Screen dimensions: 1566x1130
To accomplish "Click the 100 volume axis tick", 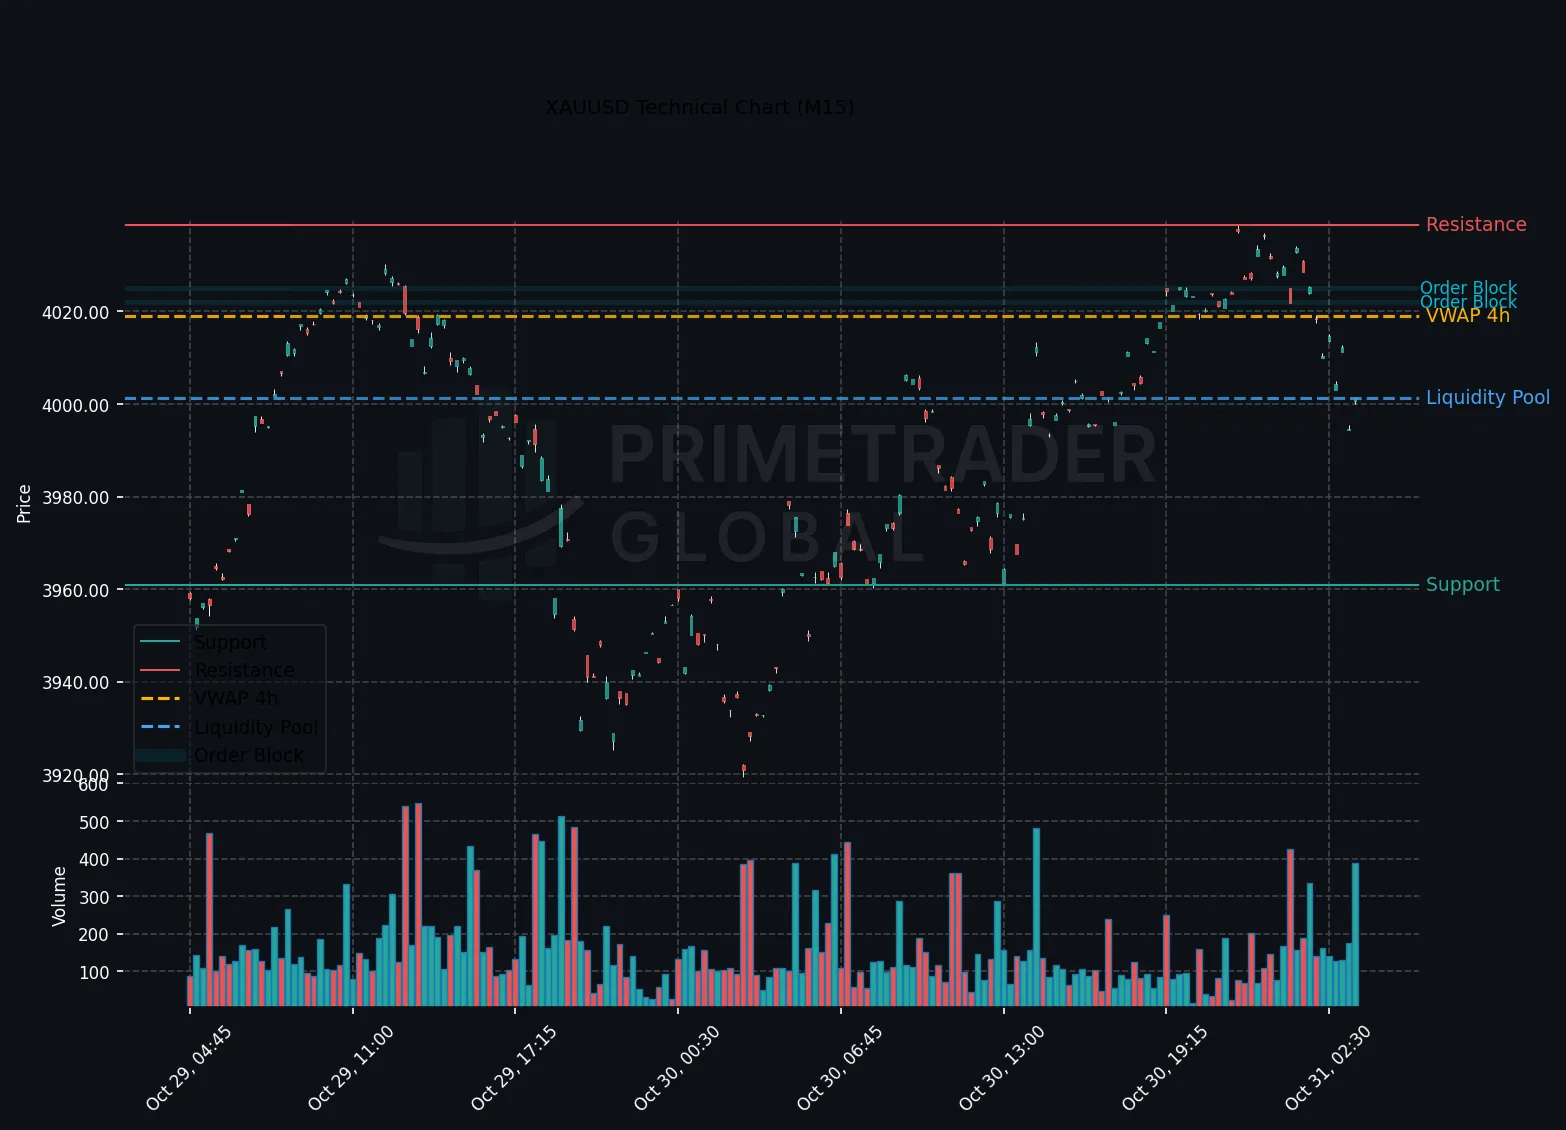I will coord(94,973).
